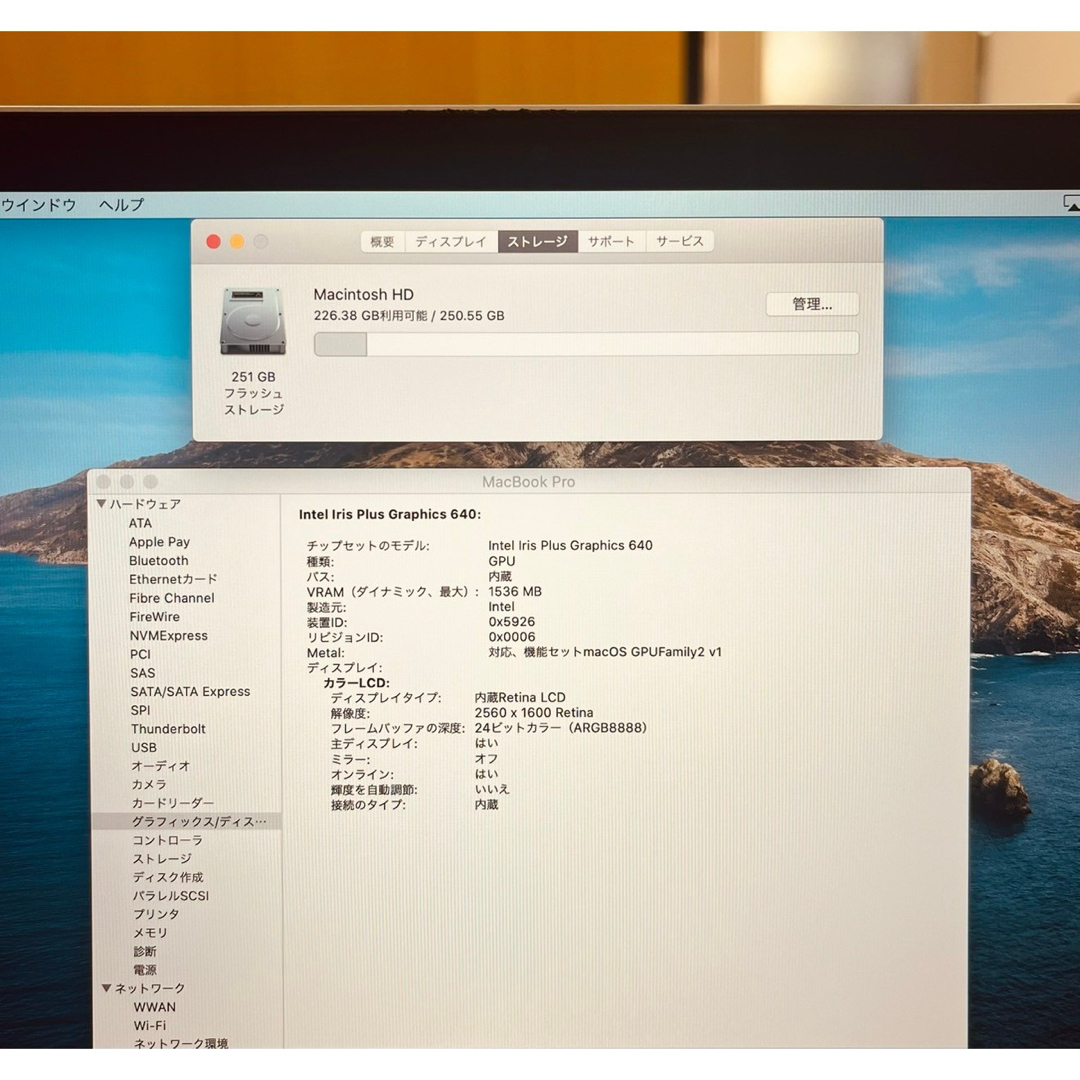
Task: Select Fibre Channel in the sidebar
Action: tap(172, 598)
